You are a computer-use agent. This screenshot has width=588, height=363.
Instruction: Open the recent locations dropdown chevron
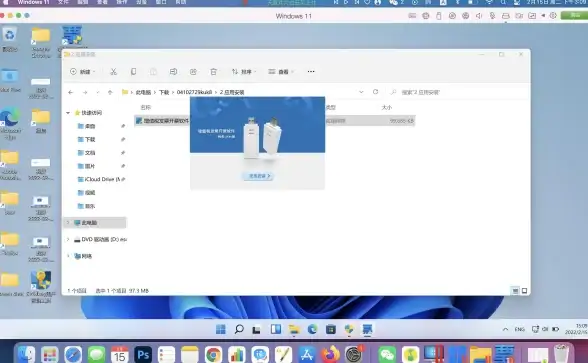98,92
